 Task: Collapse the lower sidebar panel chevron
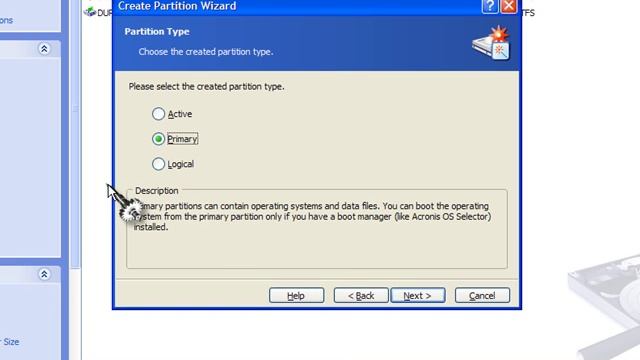(44, 274)
